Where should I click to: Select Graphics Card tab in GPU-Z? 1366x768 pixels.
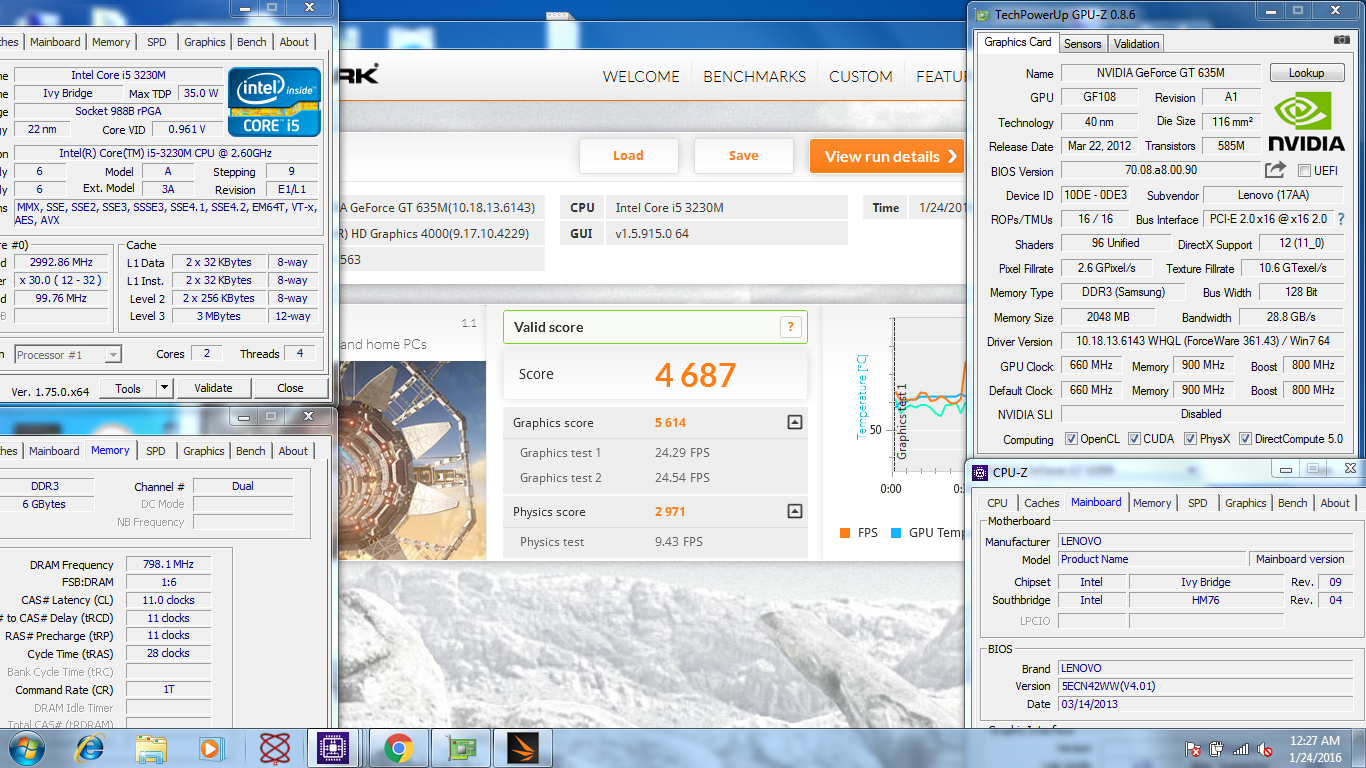coord(1017,42)
